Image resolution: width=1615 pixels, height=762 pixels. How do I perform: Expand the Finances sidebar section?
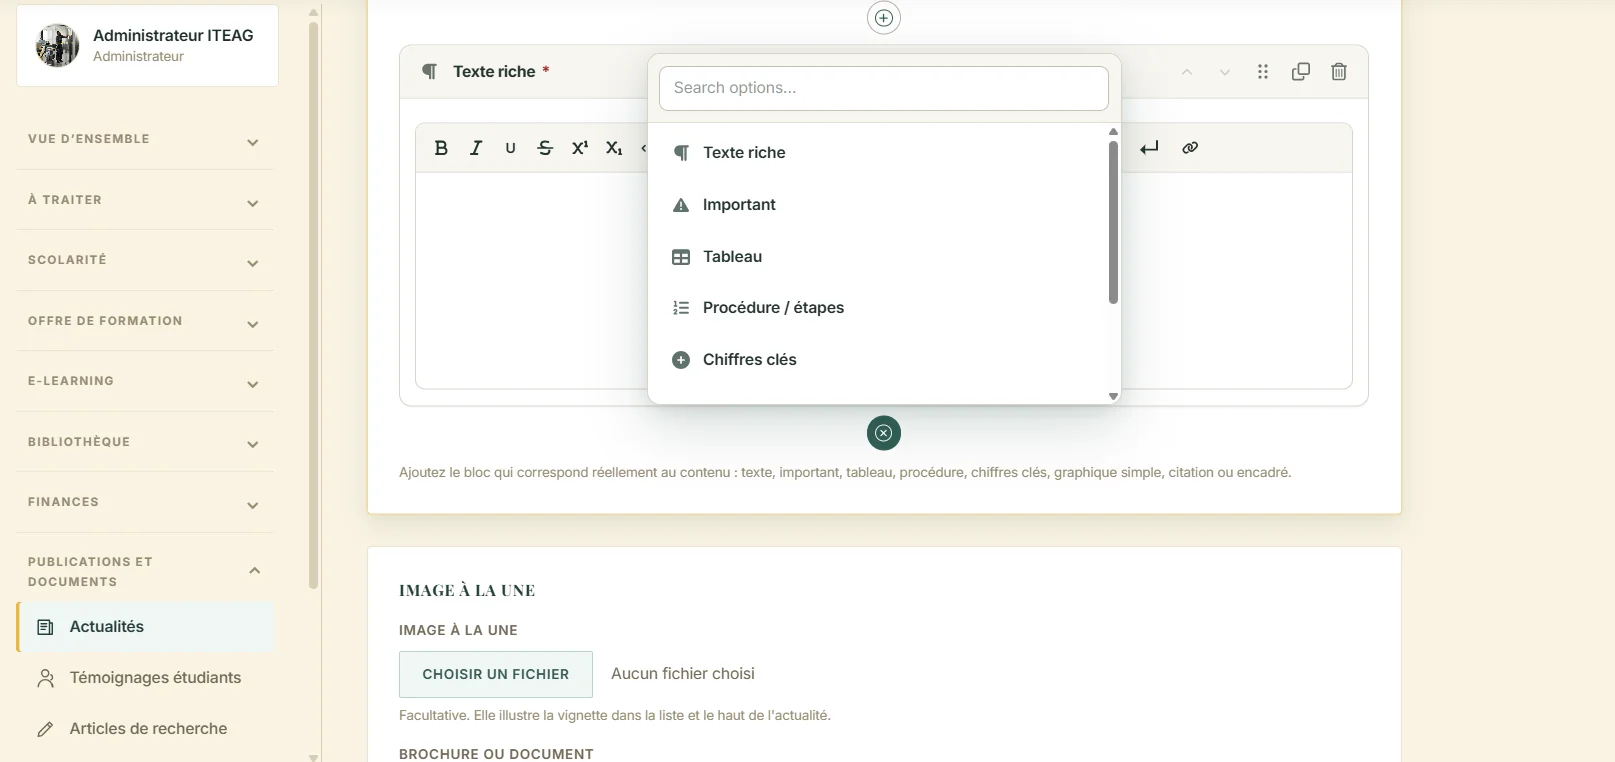pos(145,502)
